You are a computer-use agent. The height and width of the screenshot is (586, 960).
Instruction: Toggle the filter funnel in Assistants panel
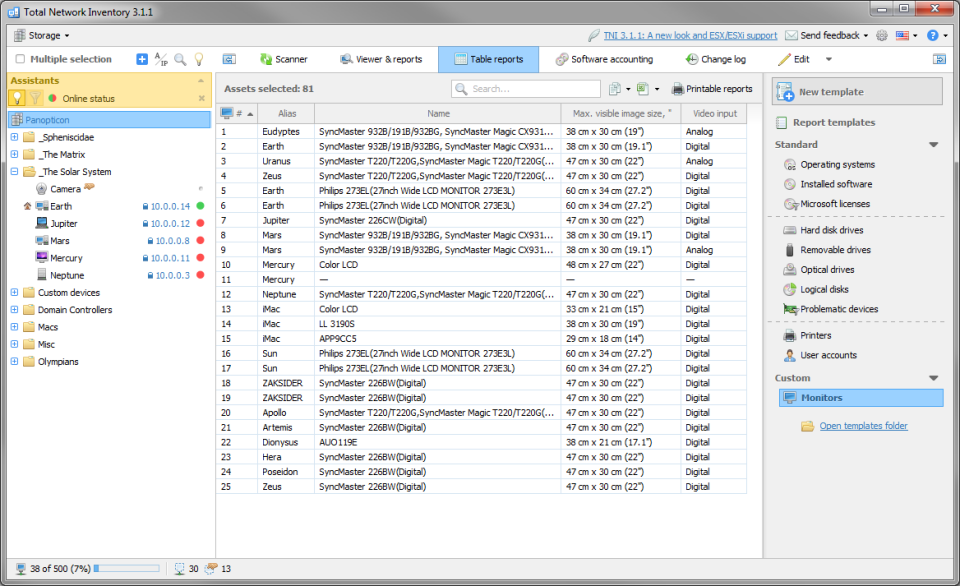coord(37,98)
